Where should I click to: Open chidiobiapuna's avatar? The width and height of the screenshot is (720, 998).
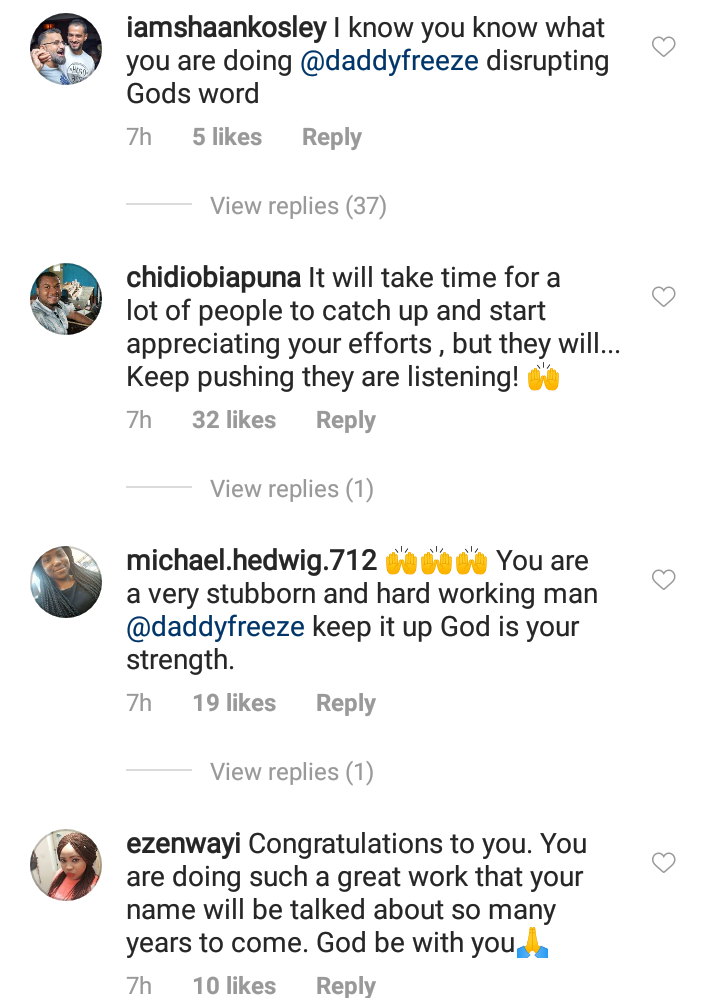click(x=64, y=298)
